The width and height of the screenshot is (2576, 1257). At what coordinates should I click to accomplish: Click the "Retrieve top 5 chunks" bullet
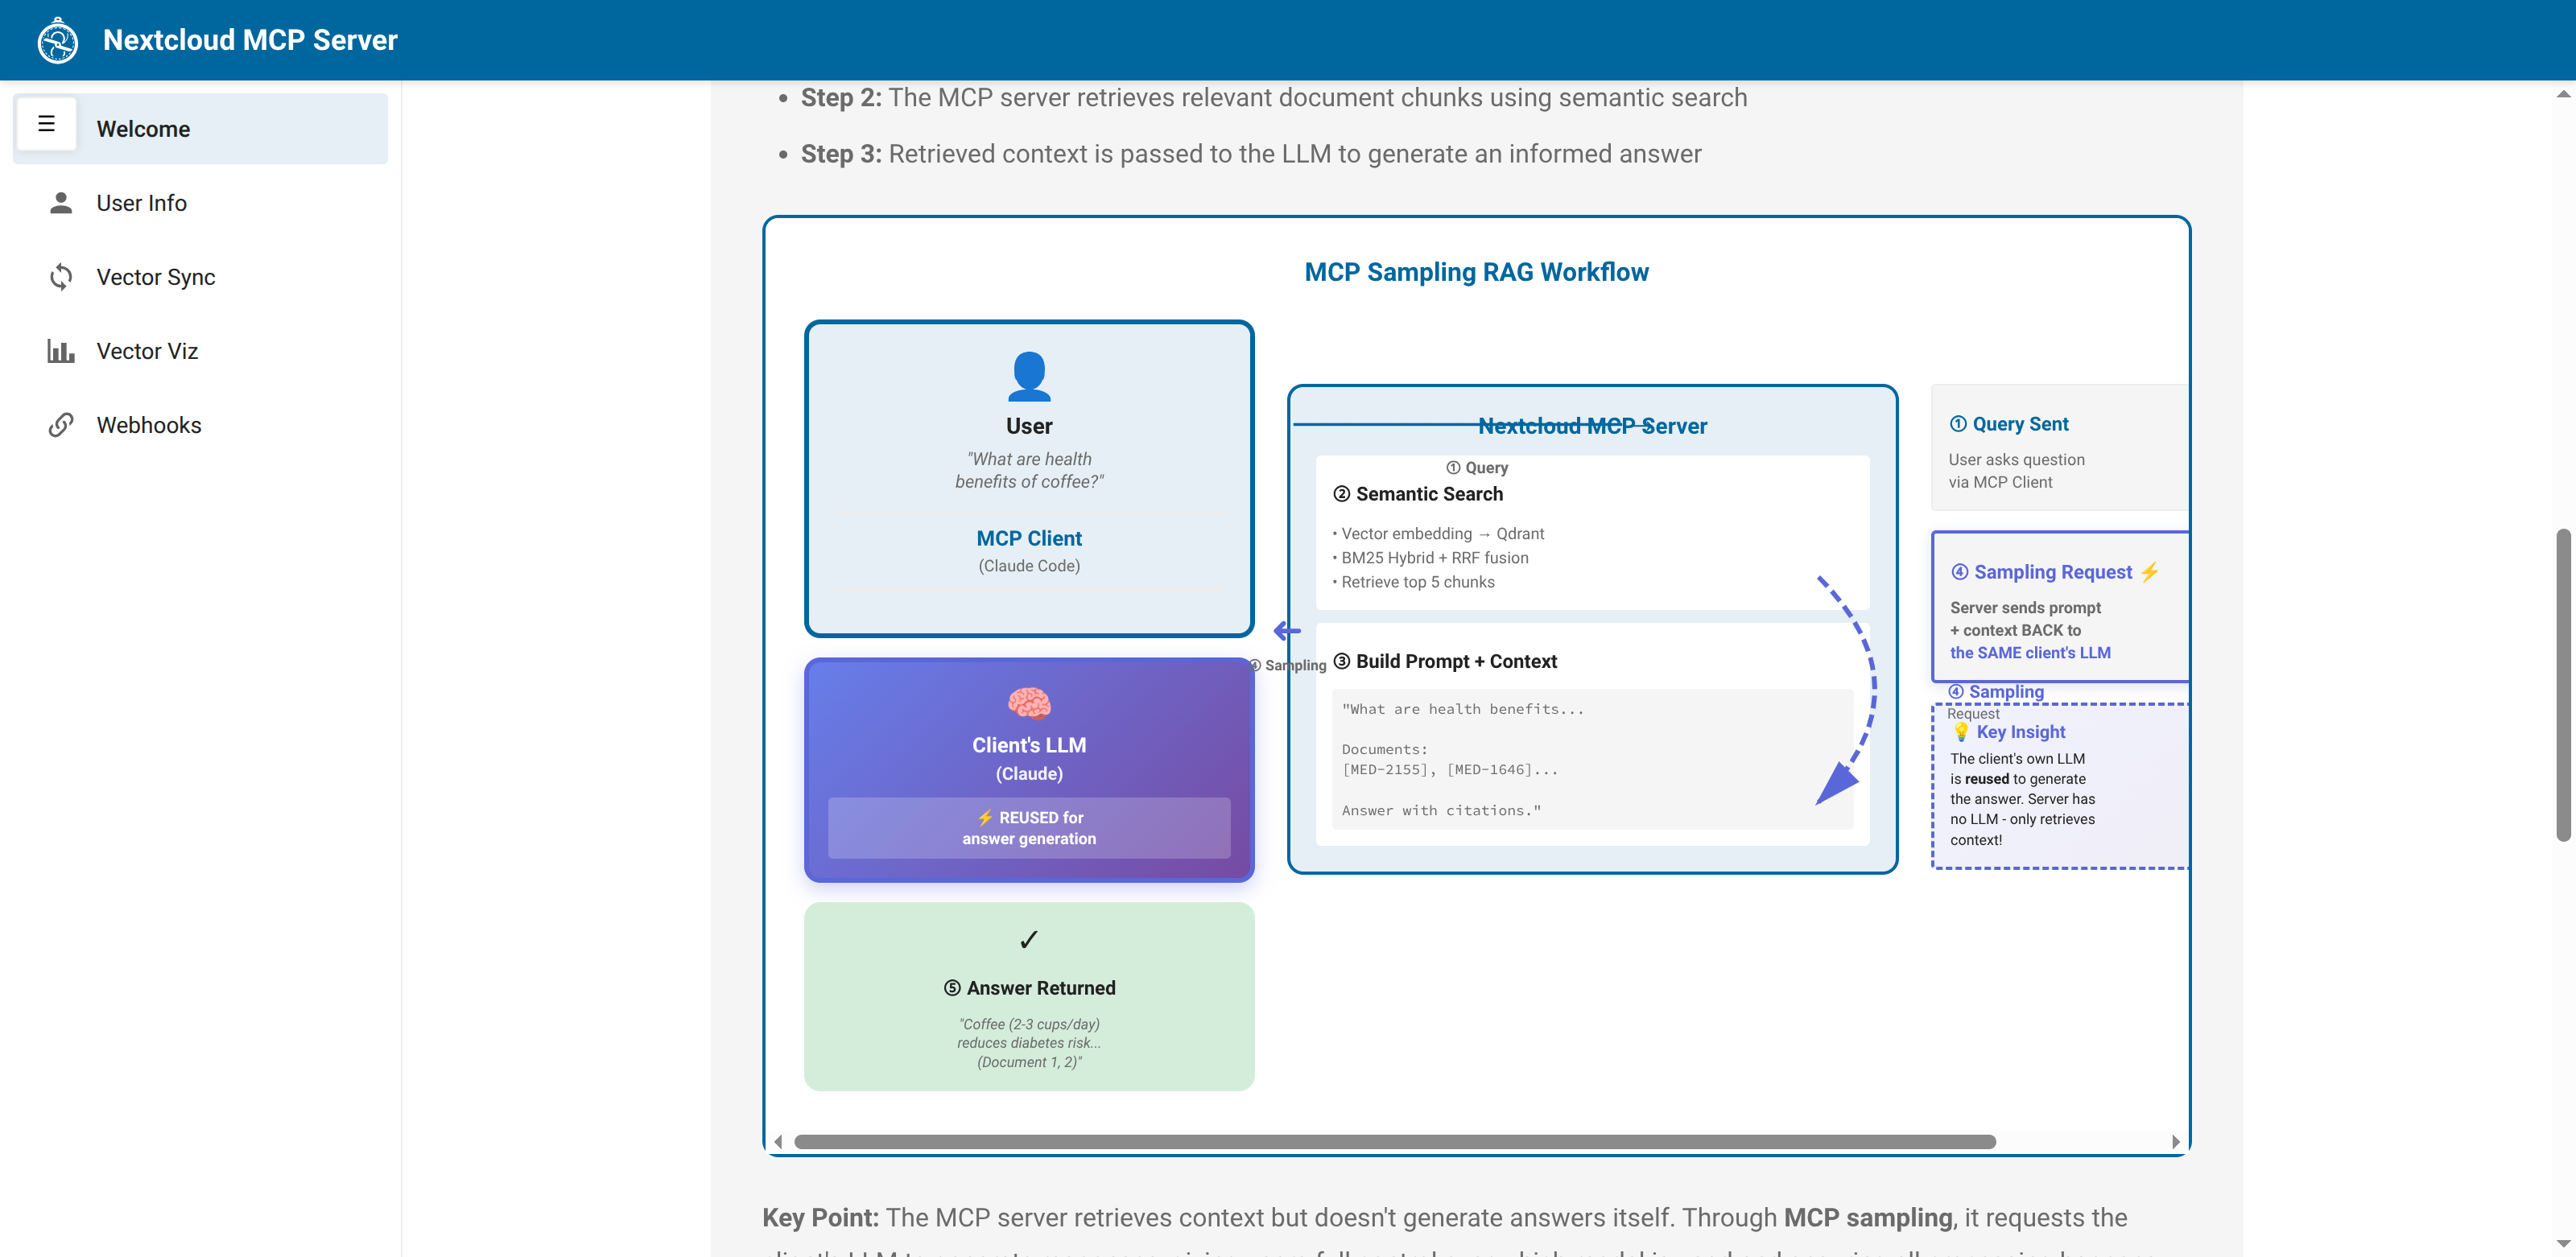pyautogui.click(x=1413, y=582)
